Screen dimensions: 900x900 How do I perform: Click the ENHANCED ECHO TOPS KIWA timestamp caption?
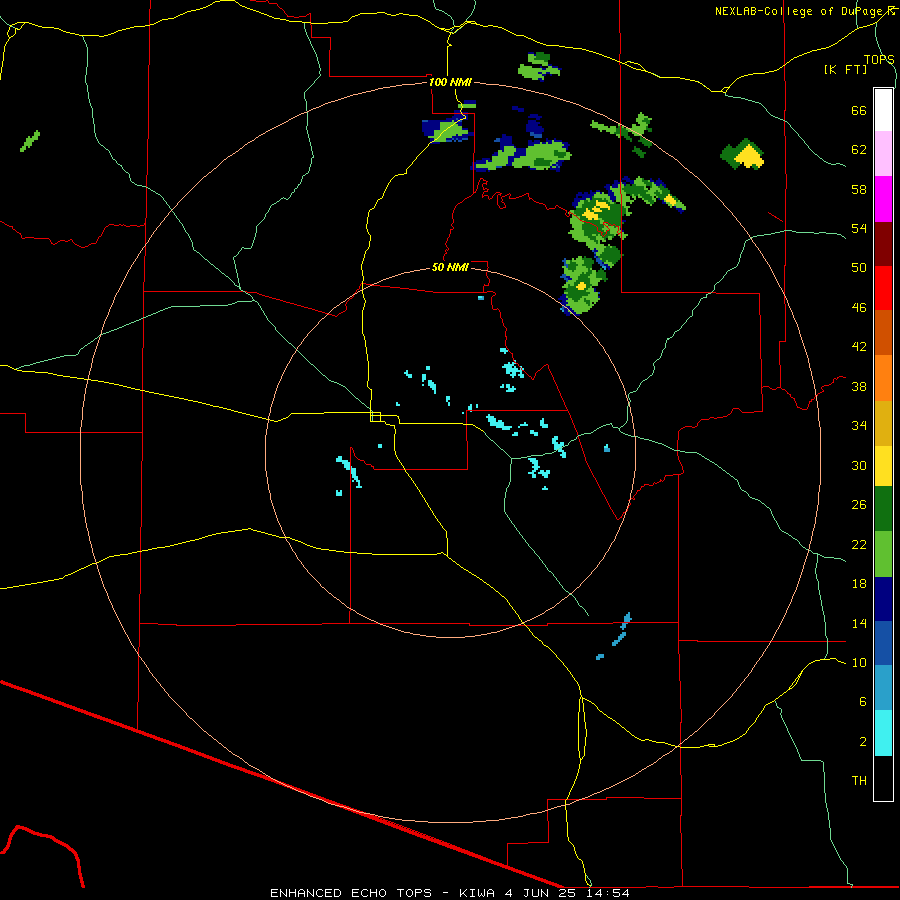tap(450, 893)
